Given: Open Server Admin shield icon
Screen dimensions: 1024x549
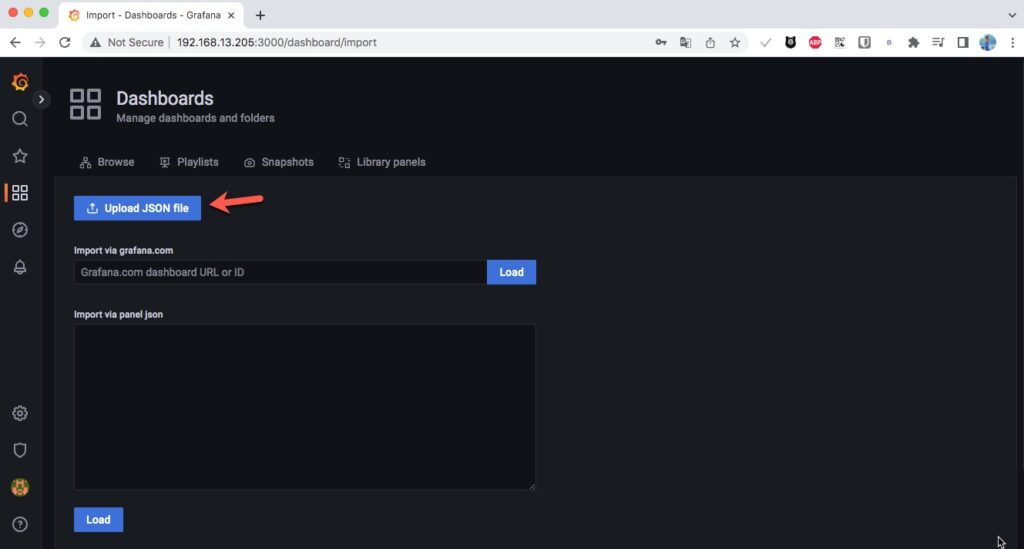Looking at the screenshot, I should [x=20, y=450].
